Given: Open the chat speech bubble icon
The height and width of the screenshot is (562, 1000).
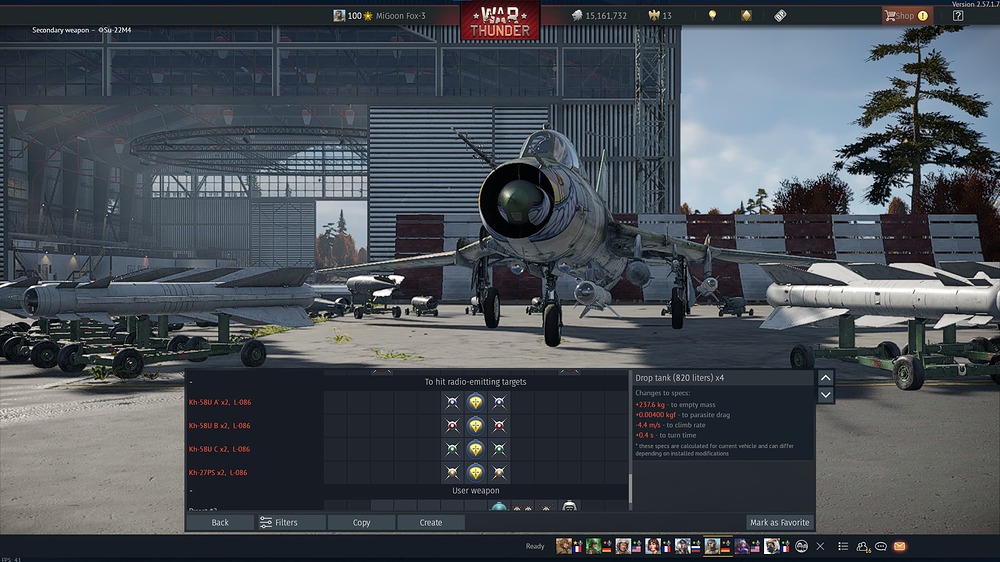Looking at the screenshot, I should pyautogui.click(x=881, y=546).
